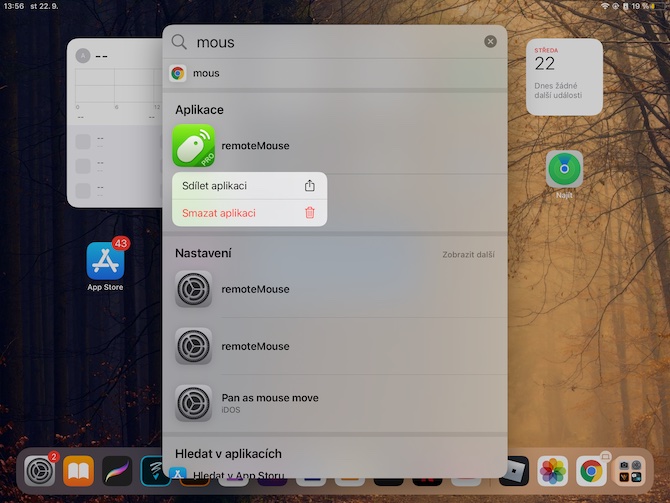670x503 pixels.
Task: Open 'Pan as mouse move' setting
Action: click(335, 403)
